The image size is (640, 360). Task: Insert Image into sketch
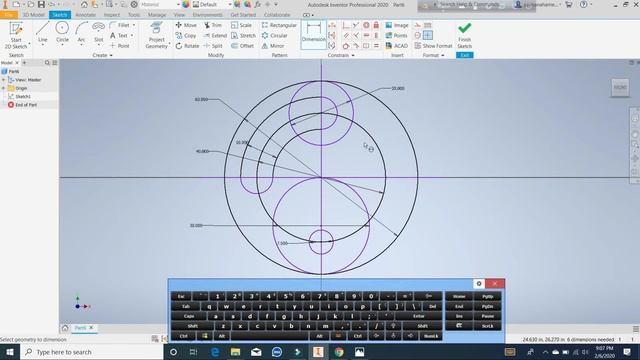point(397,25)
